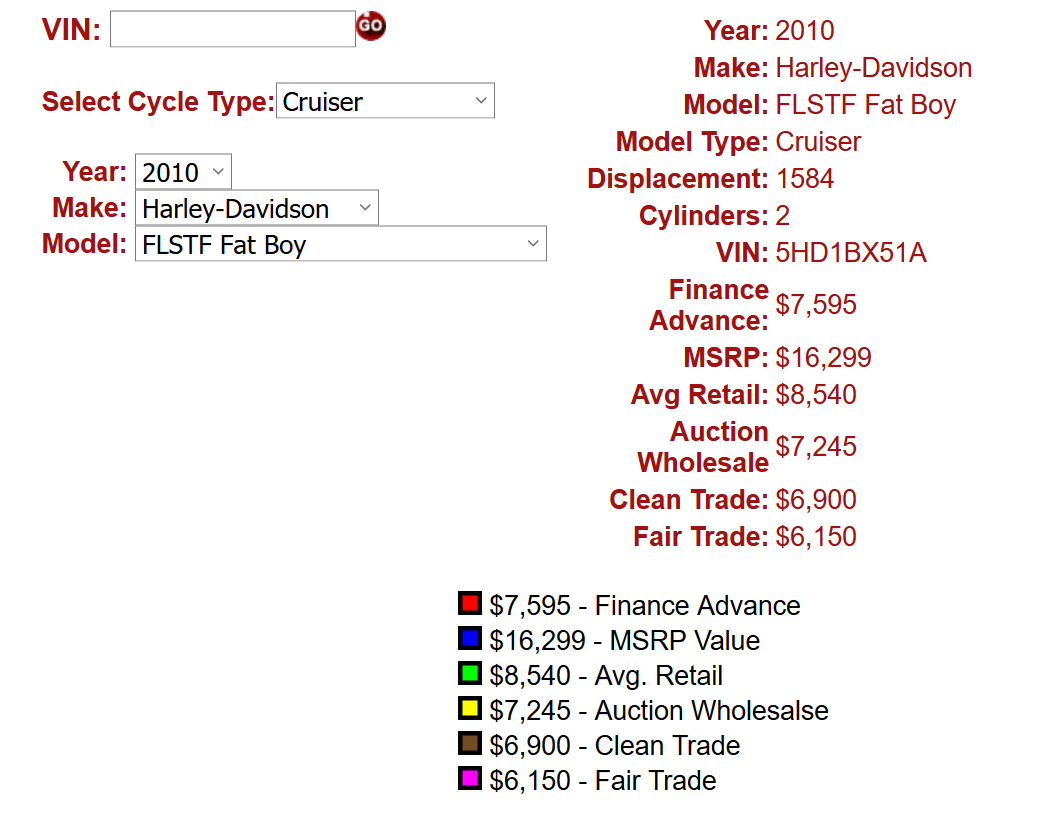This screenshot has height=816, width=1050.
Task: Click the MSRP value $16,299 in details
Action: tap(824, 358)
